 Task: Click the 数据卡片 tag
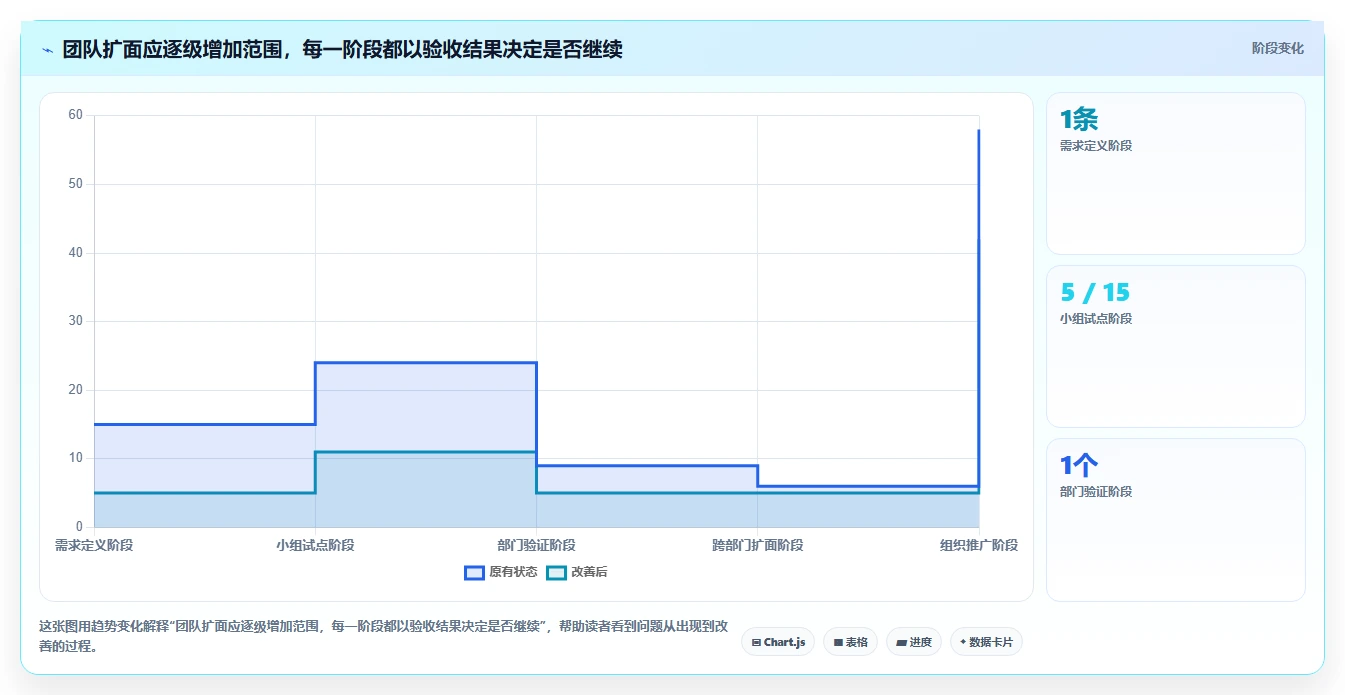986,642
